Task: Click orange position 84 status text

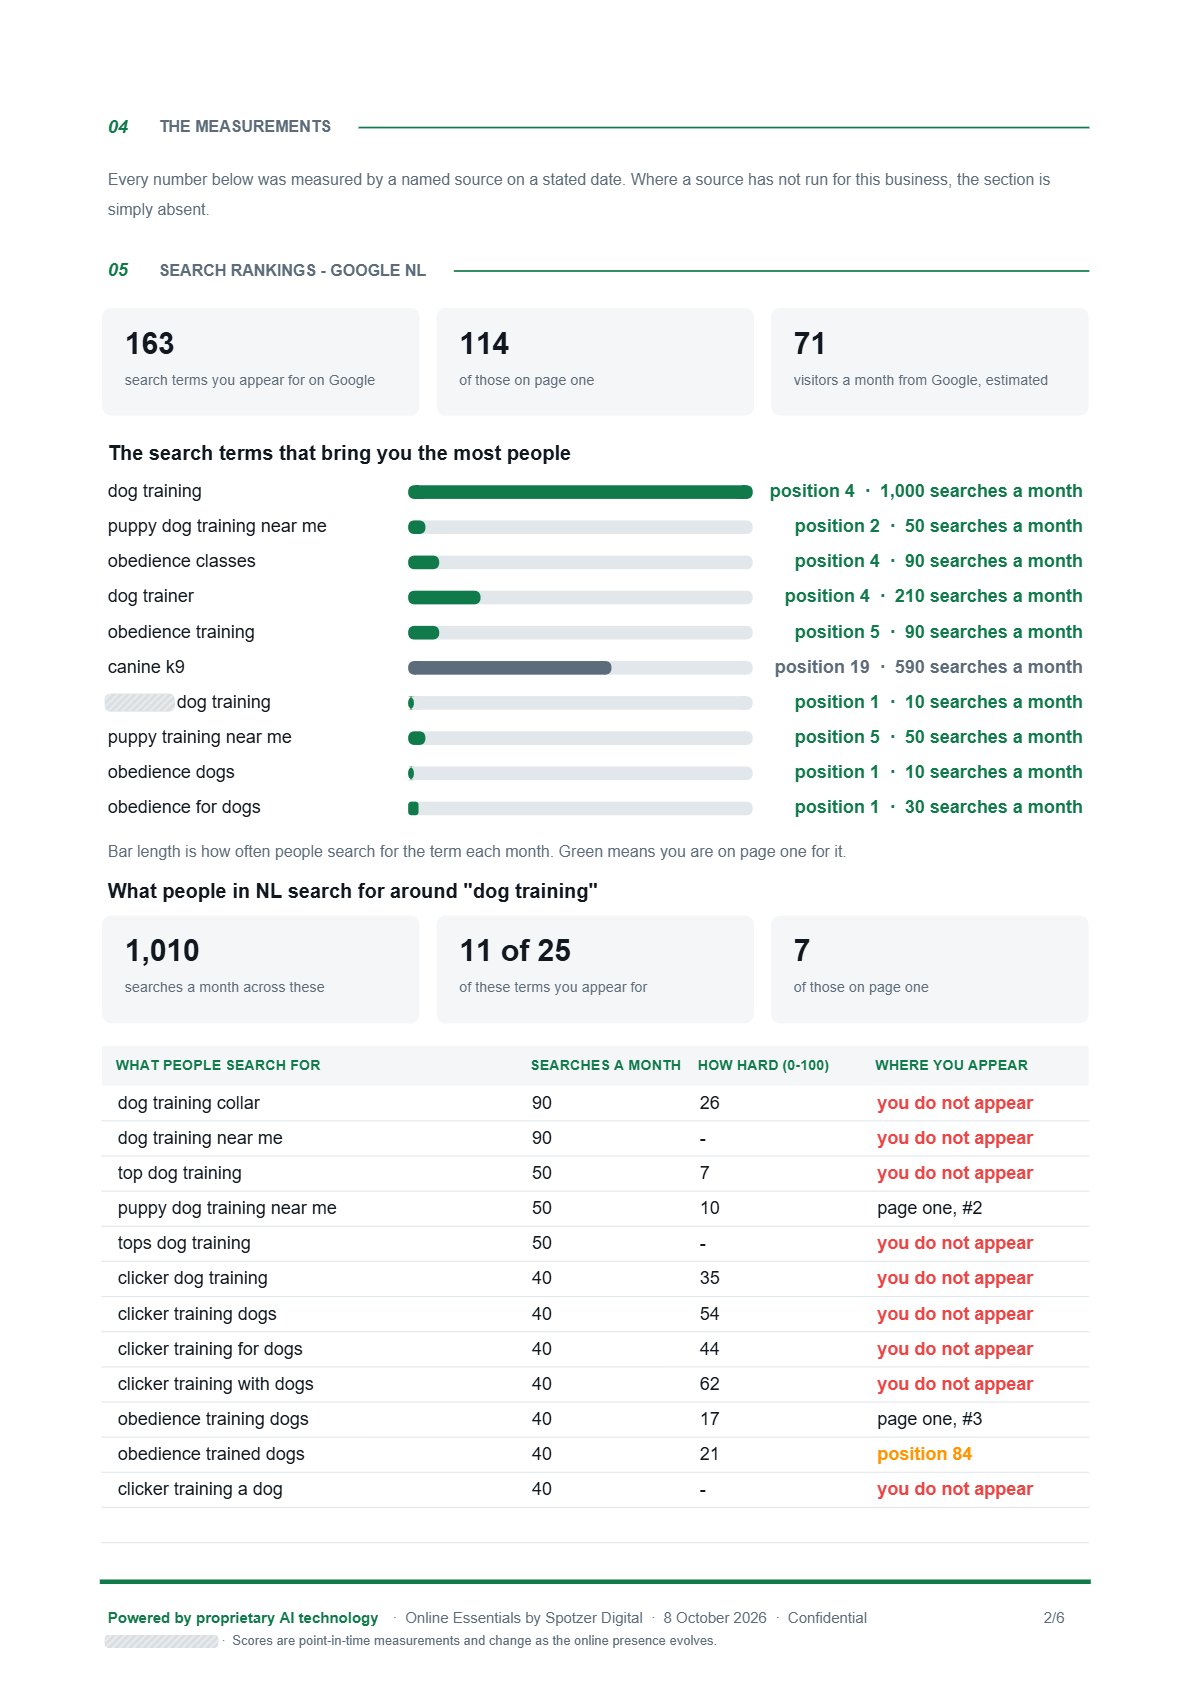Action: 924,1454
